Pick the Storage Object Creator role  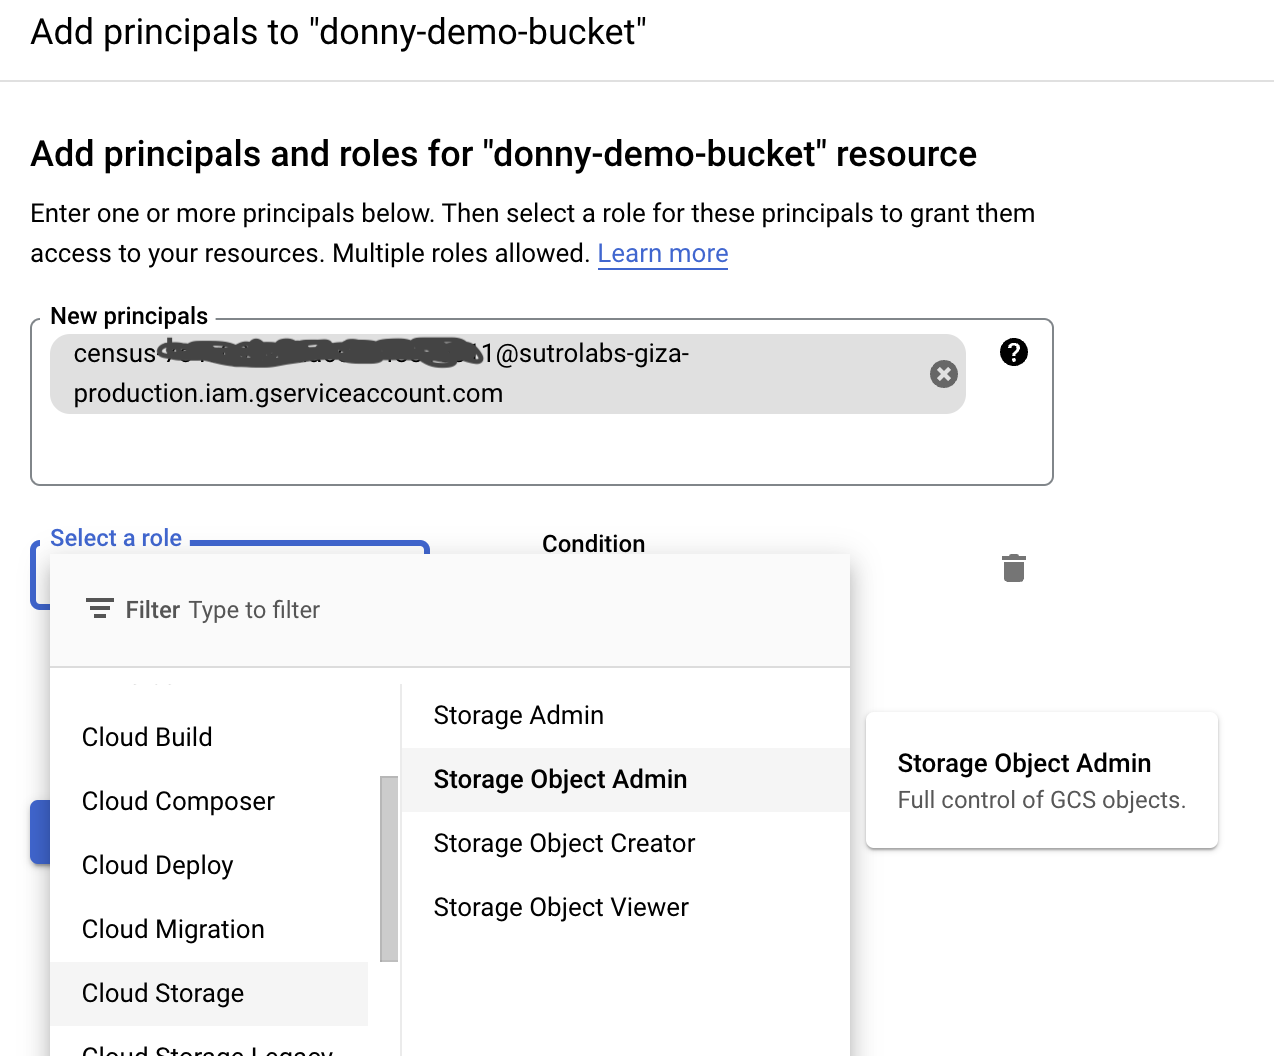564,843
